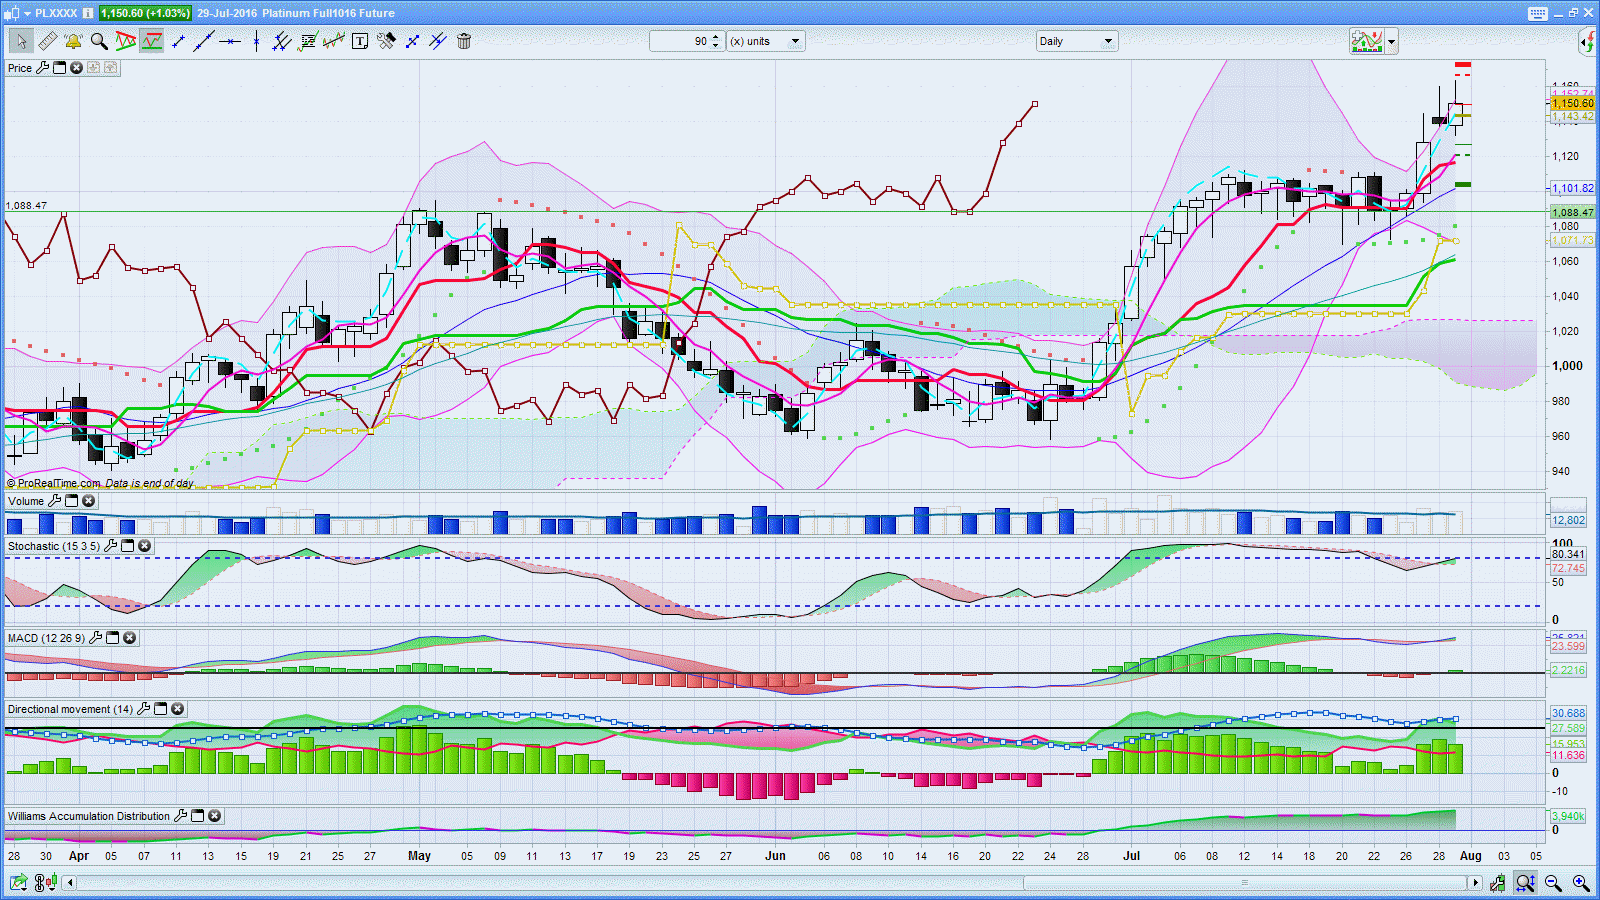Screen dimensions: 1600x900
Task: Click the add indicator chart button
Action: pos(1366,41)
